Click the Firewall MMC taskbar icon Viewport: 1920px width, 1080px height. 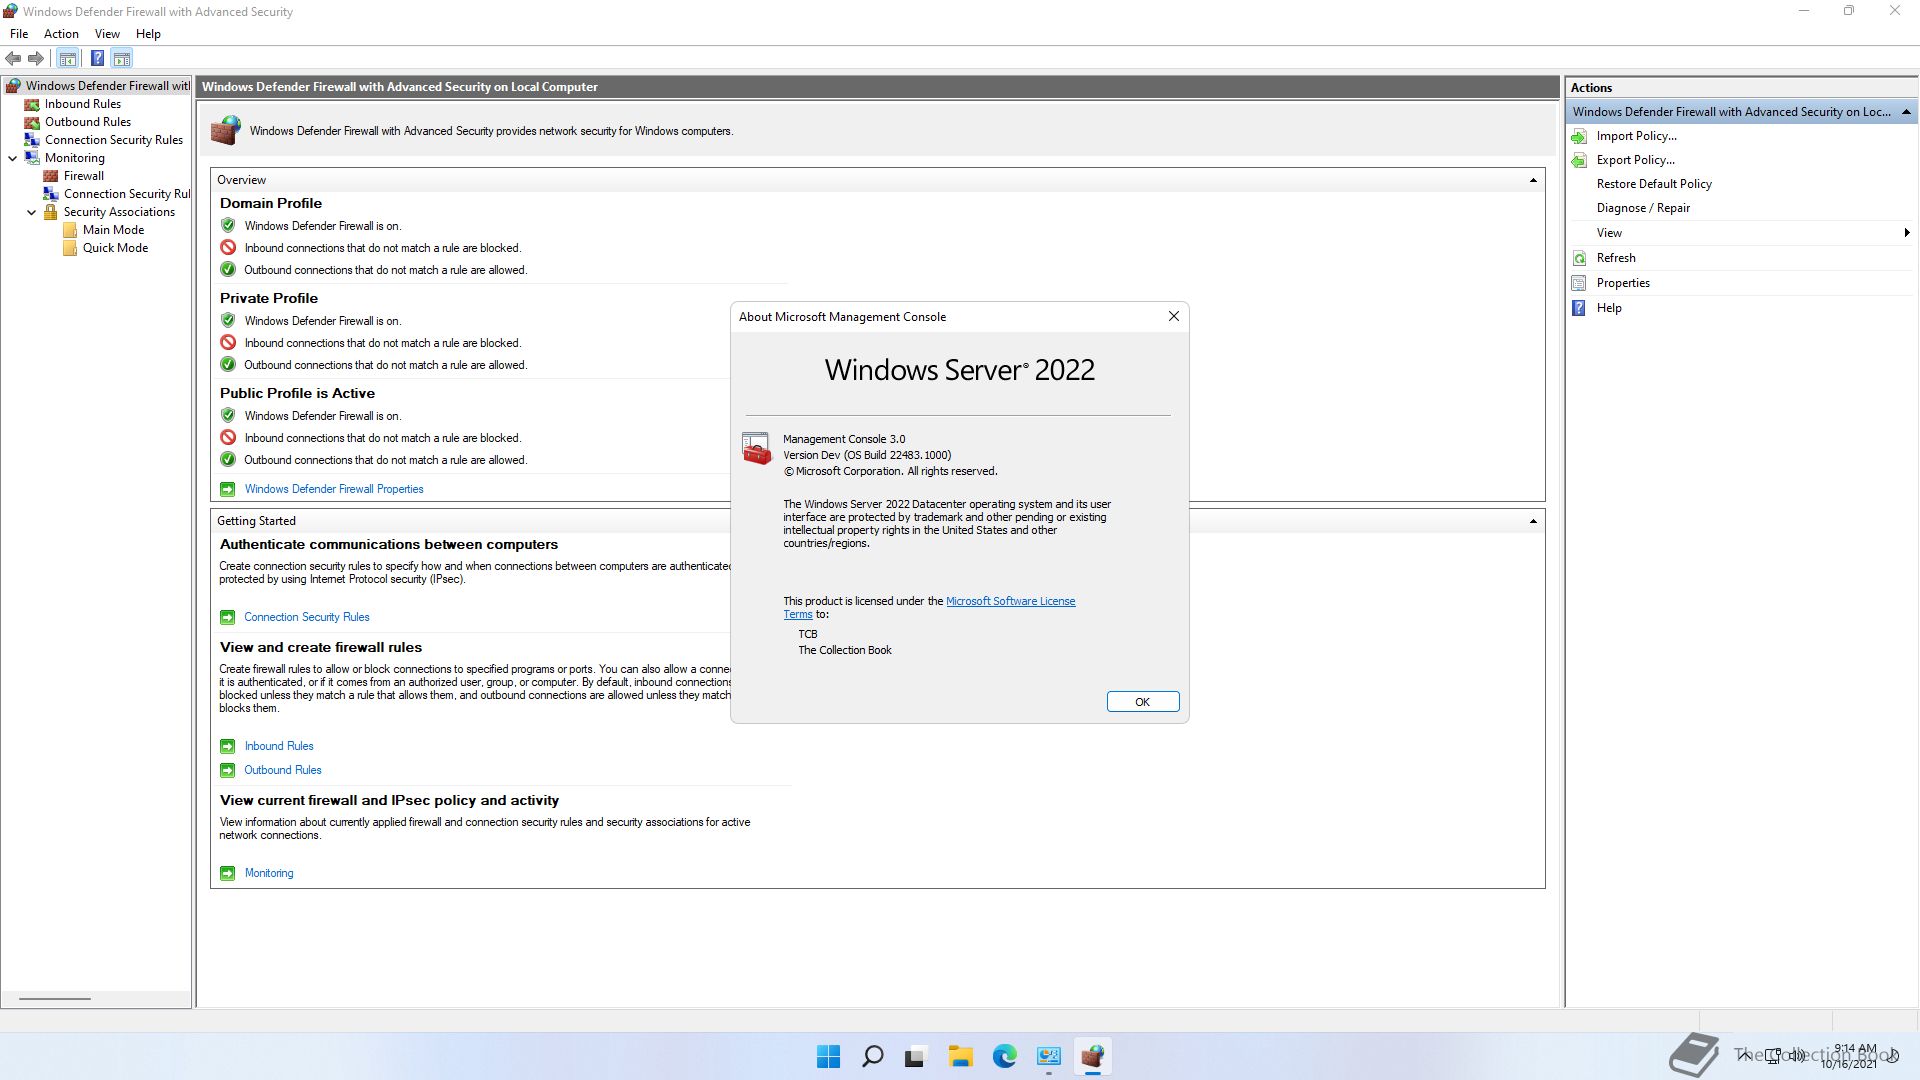pos(1092,1057)
